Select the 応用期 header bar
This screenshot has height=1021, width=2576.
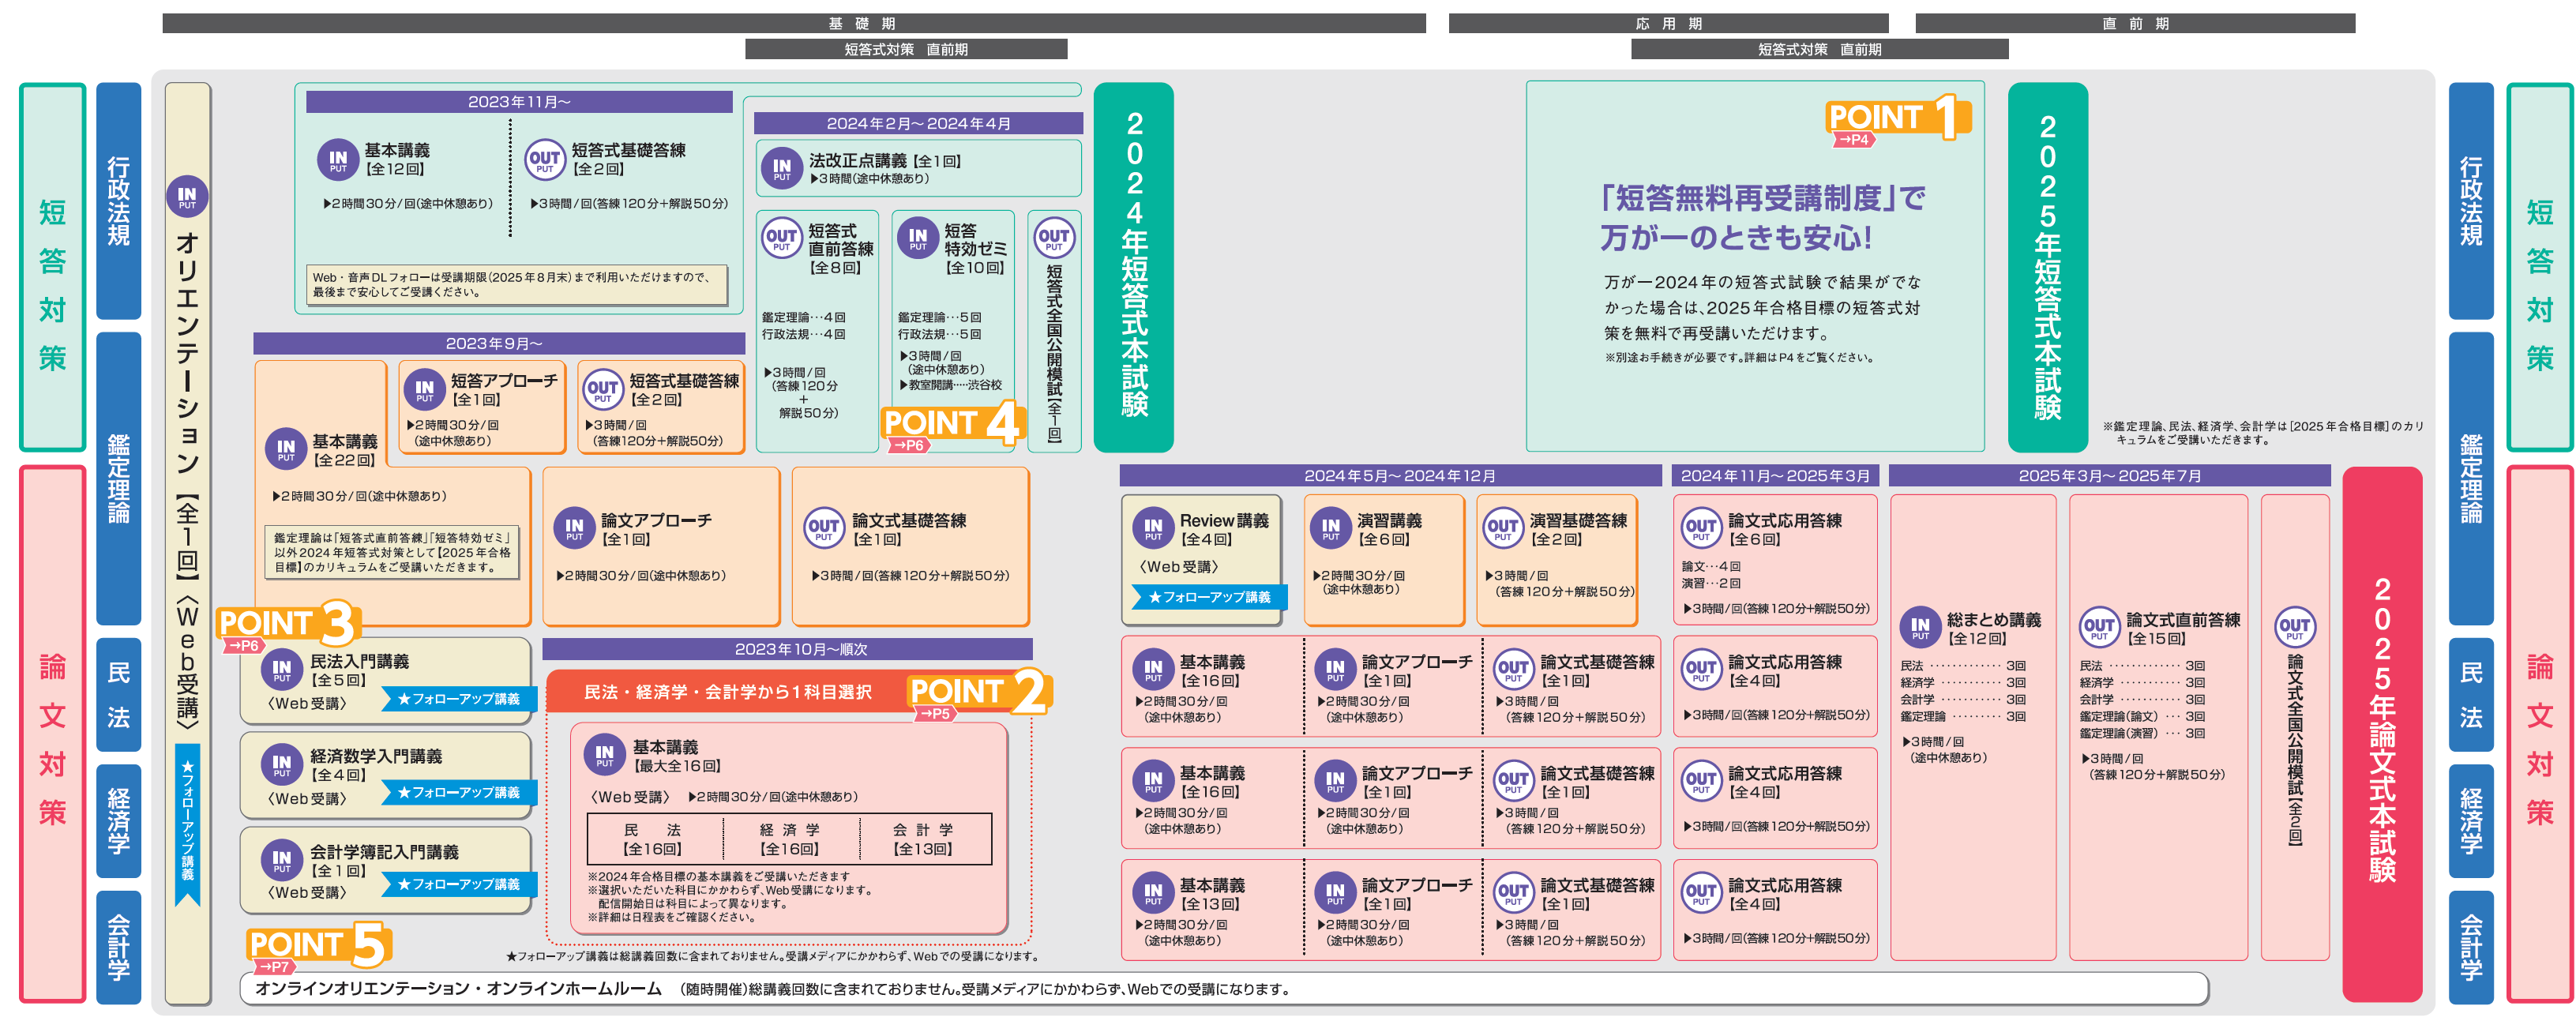(x=1667, y=23)
